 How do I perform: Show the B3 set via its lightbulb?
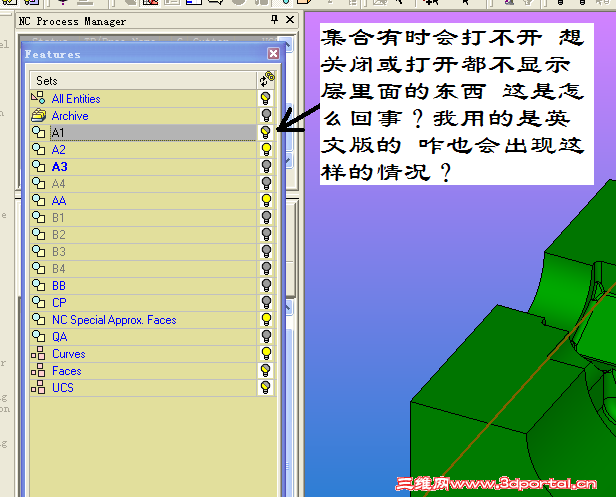click(x=266, y=251)
